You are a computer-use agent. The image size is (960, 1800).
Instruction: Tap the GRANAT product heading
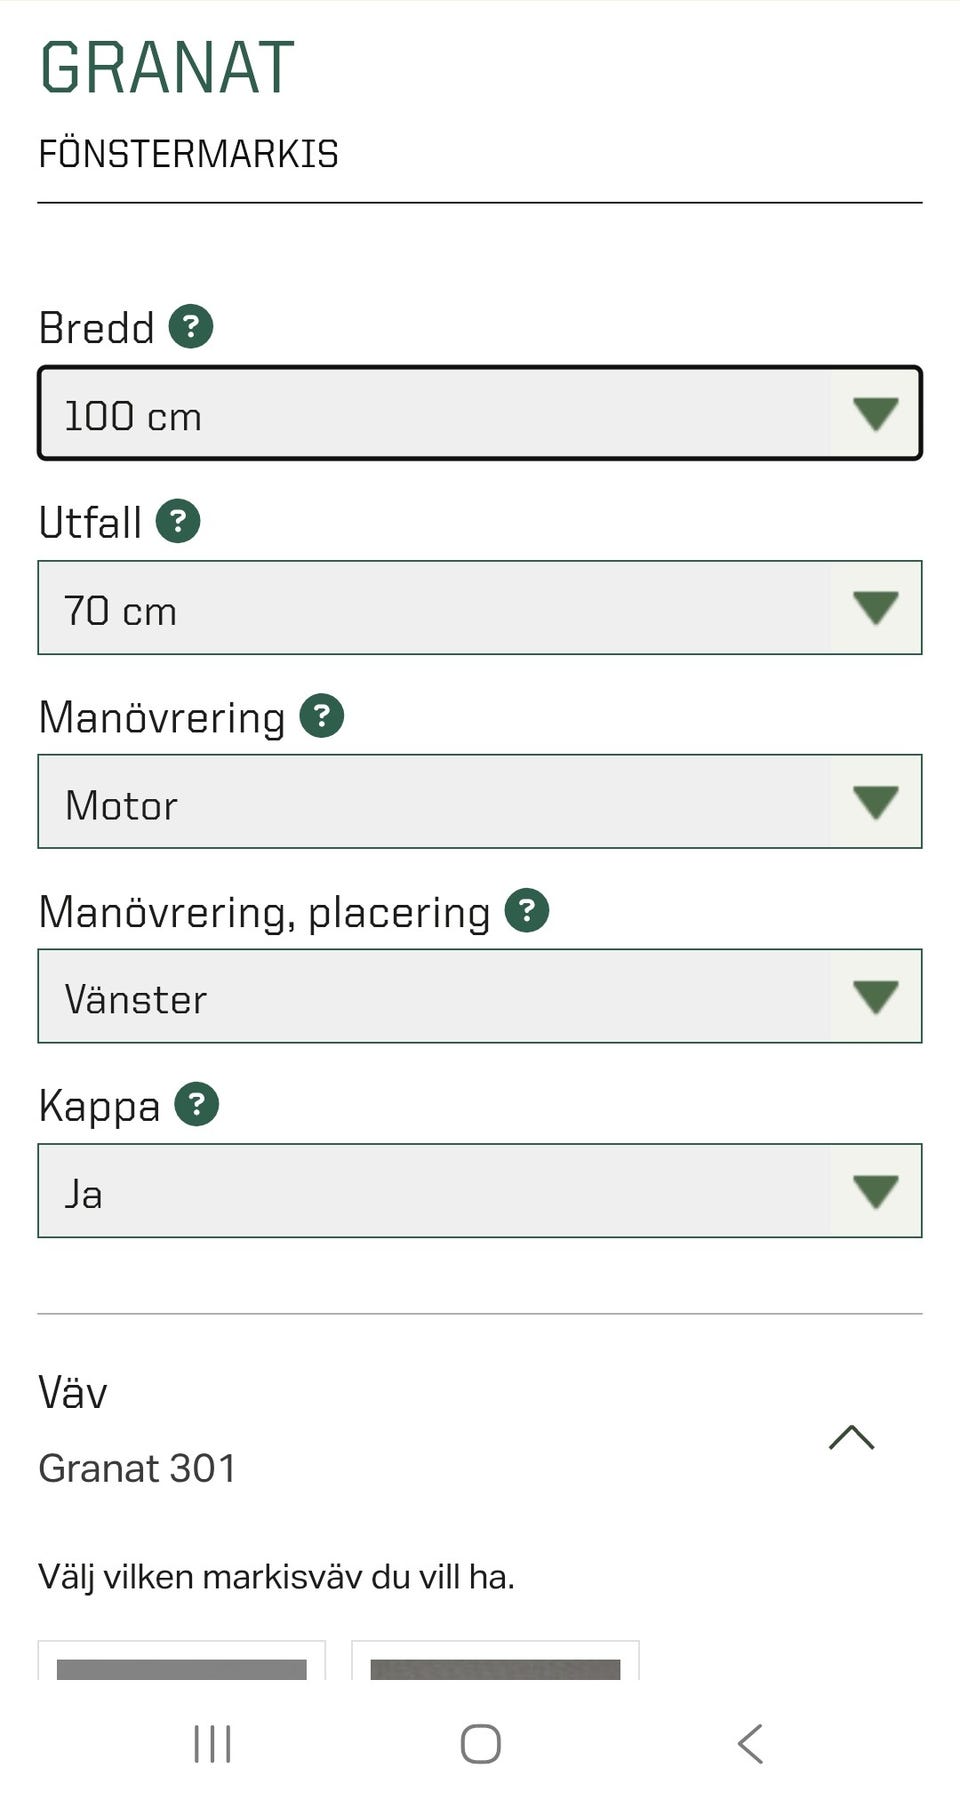pos(167,68)
